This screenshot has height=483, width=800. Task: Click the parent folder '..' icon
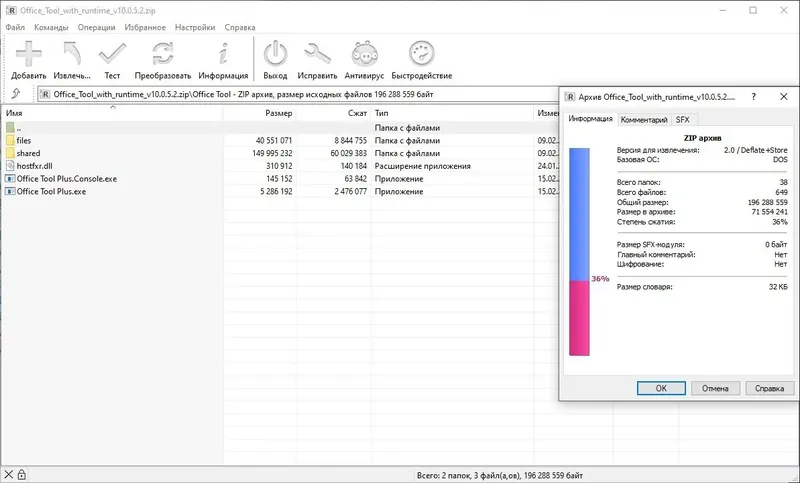point(10,128)
